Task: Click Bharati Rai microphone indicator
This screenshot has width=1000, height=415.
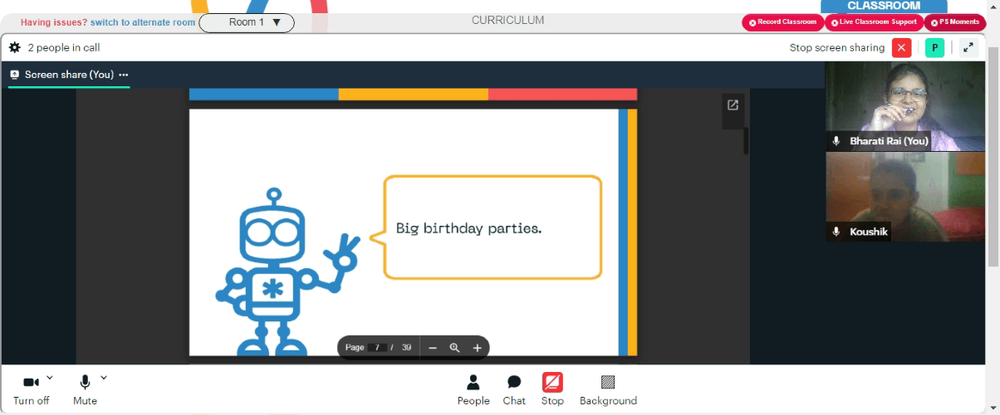Action: (837, 141)
